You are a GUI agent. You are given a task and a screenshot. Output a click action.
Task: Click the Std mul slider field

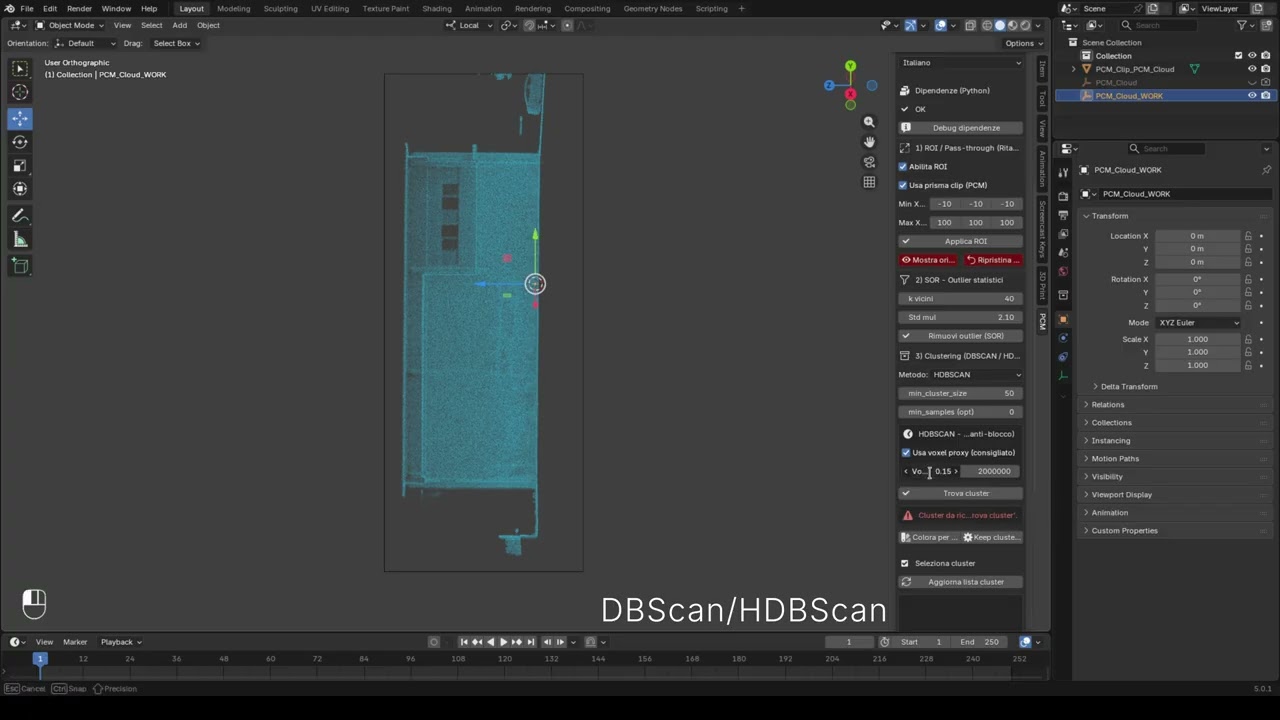pos(961,317)
